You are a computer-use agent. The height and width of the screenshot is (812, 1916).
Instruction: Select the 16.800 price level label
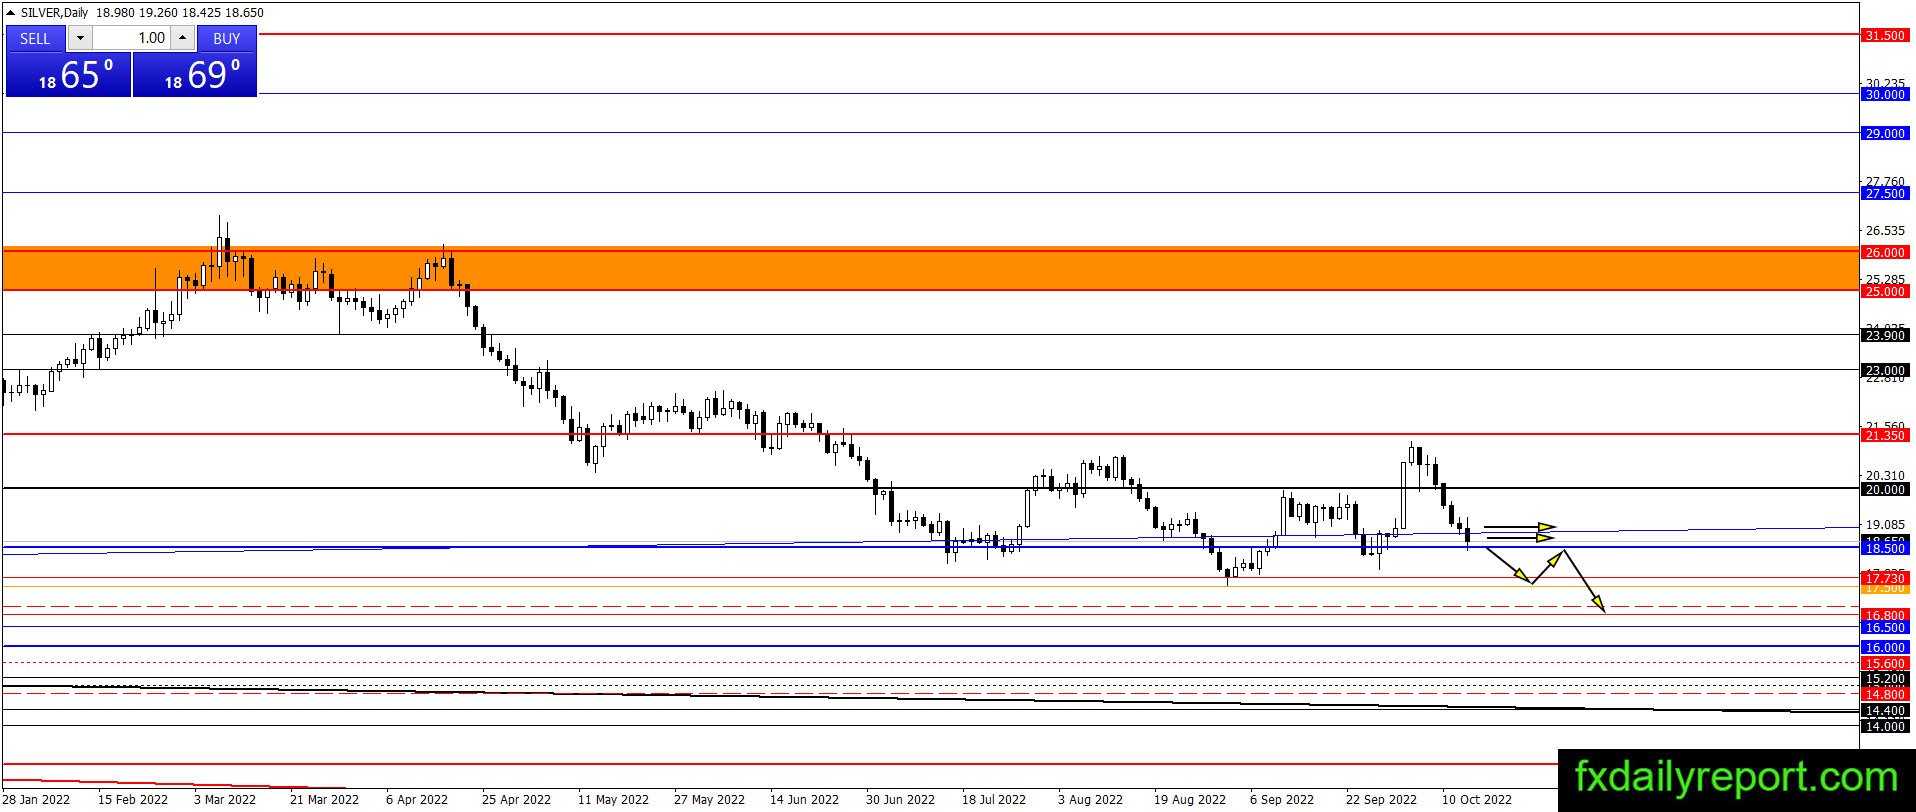click(1885, 615)
